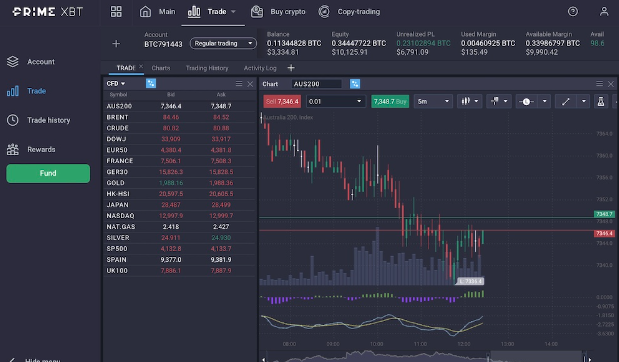The height and width of the screenshot is (362, 619).
Task: Open the 0.01 order size dropdown
Action: (336, 101)
